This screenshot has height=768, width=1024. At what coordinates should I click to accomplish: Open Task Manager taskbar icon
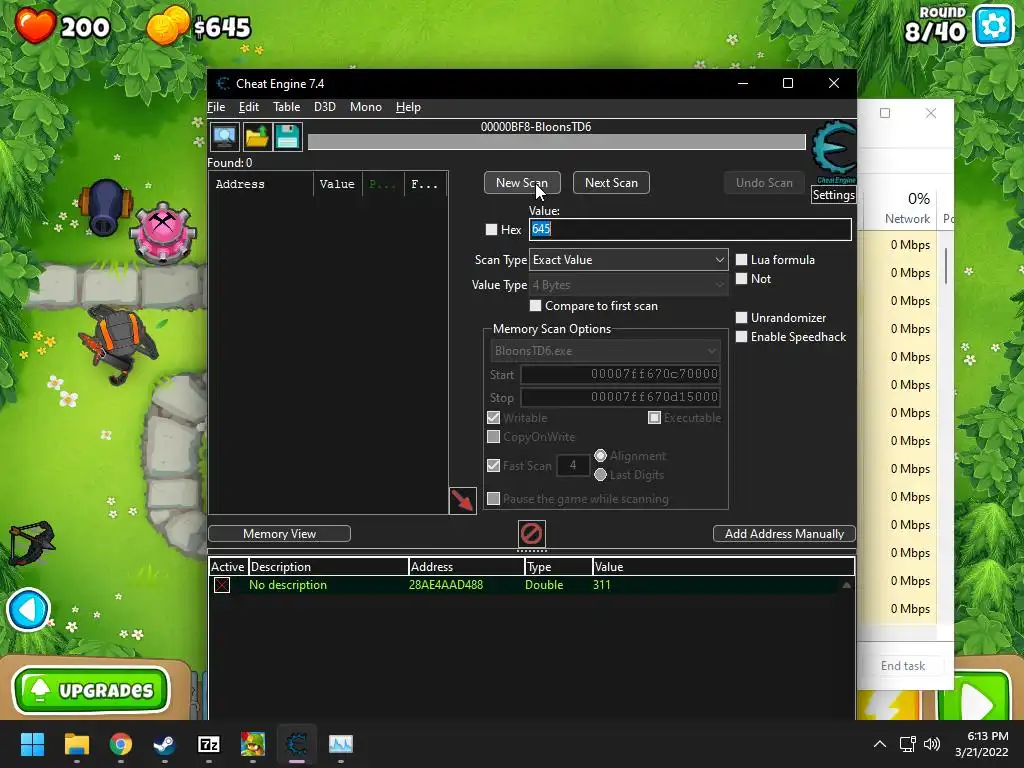341,744
